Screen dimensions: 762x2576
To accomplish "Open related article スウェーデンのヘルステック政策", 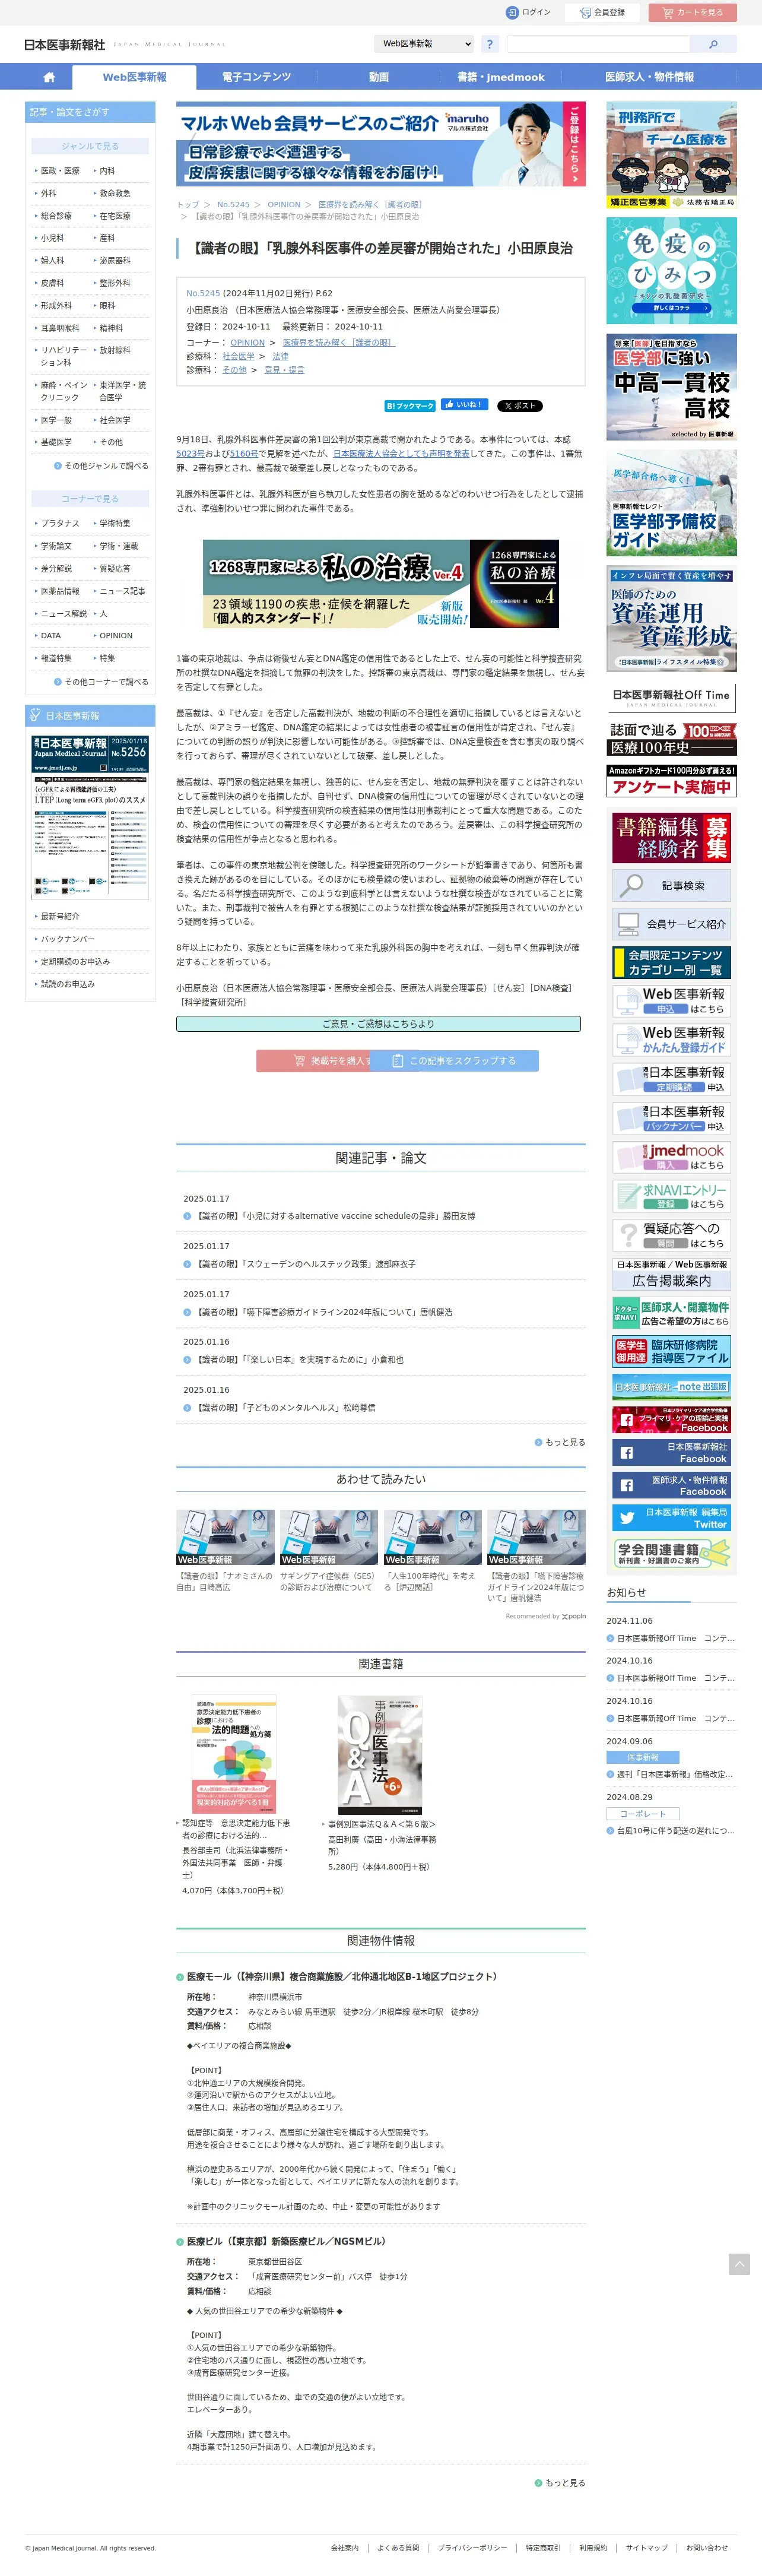I will pos(306,1264).
